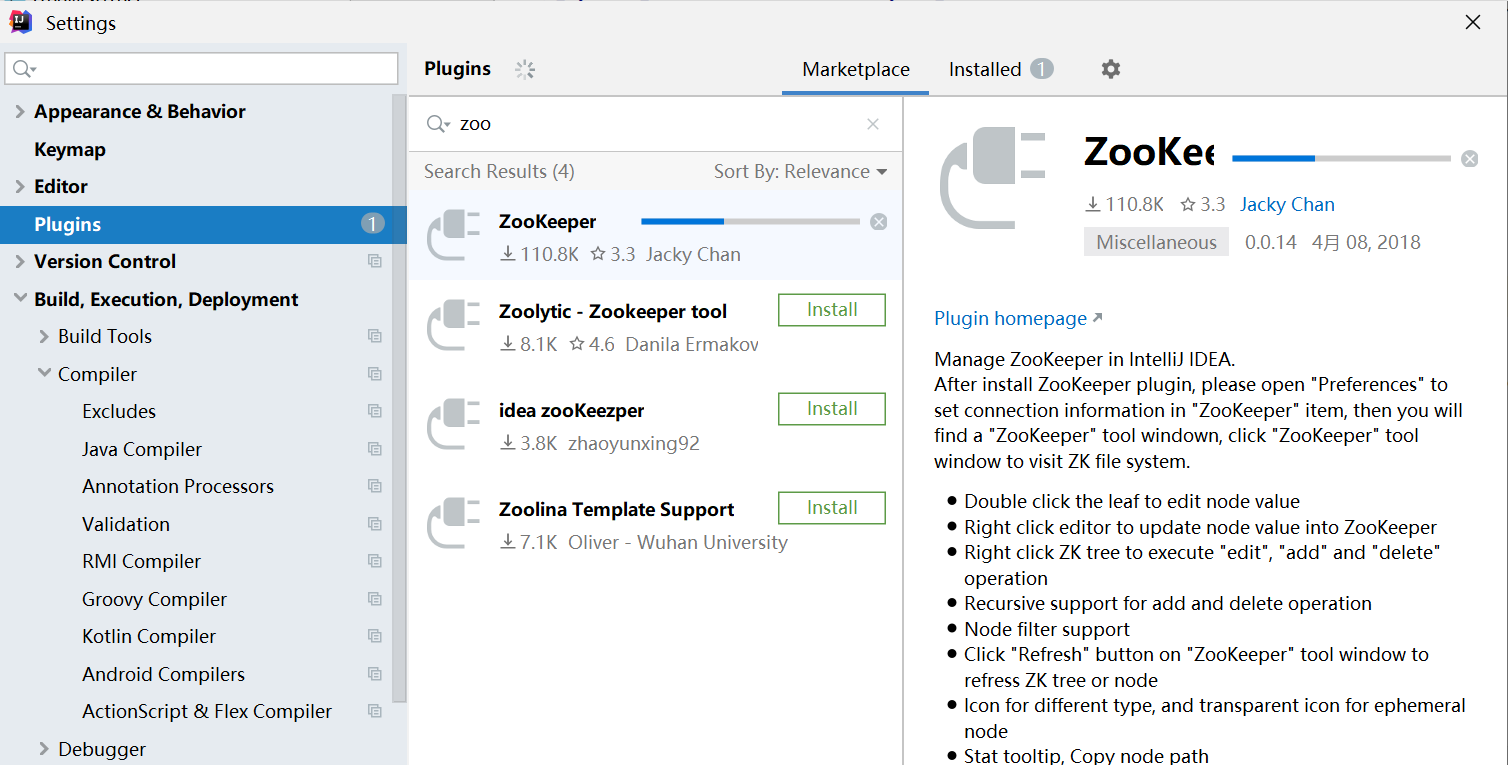This screenshot has height=765, width=1508.
Task: Select ZooKeeper plugin in search results
Action: click(x=656, y=236)
